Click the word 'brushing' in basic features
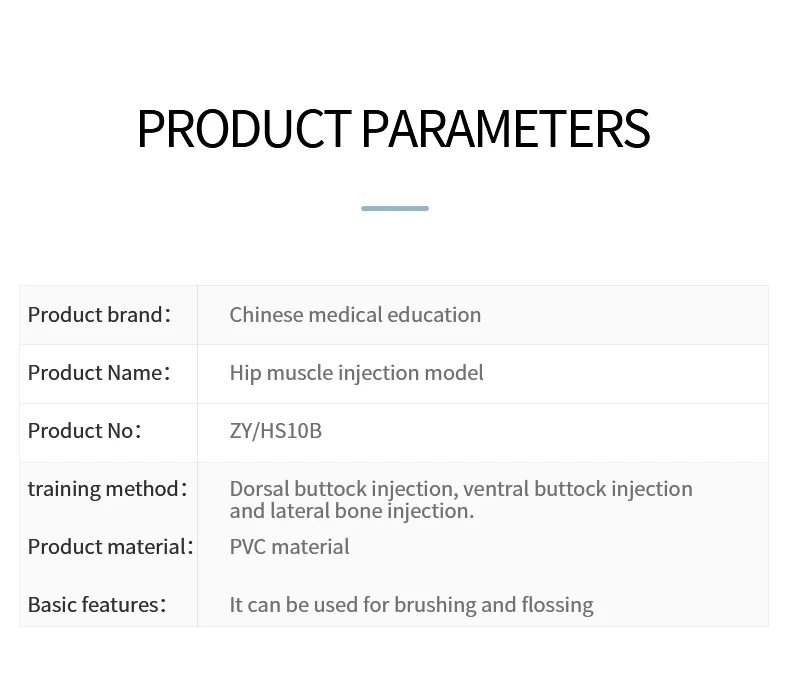Image resolution: width=790 pixels, height=674 pixels. tap(433, 605)
